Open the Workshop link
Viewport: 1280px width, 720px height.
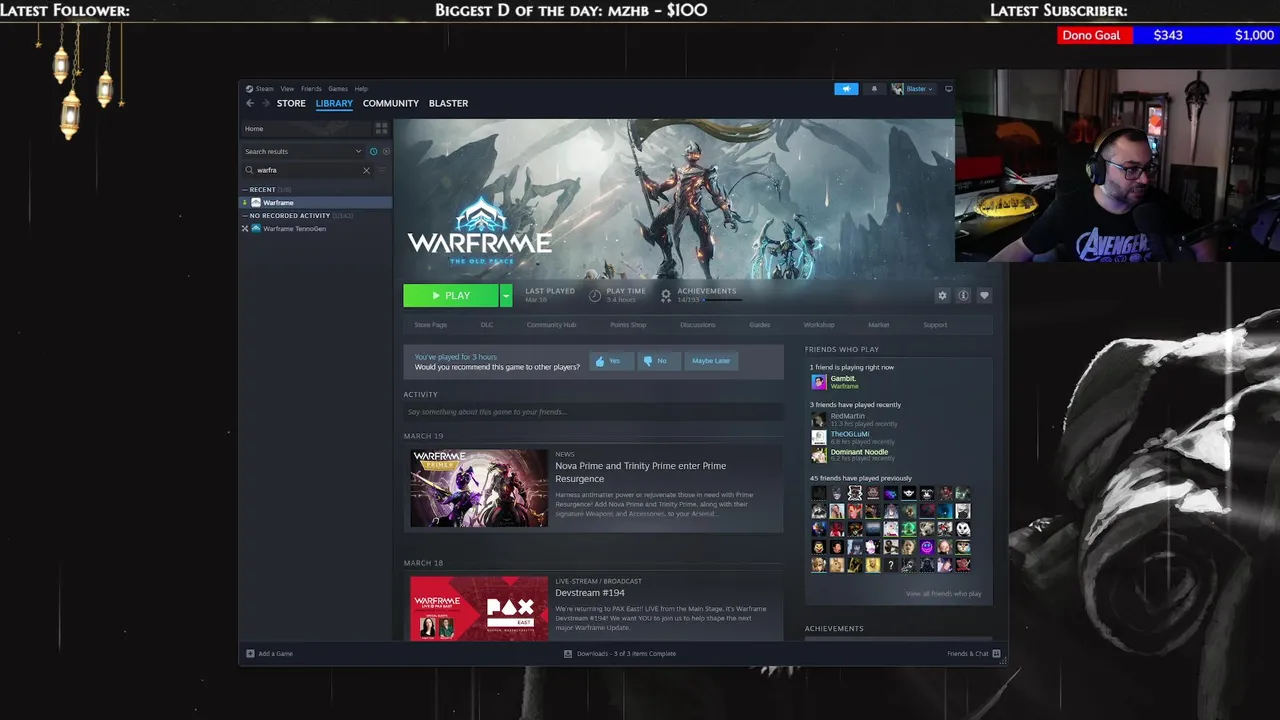pyautogui.click(x=819, y=325)
